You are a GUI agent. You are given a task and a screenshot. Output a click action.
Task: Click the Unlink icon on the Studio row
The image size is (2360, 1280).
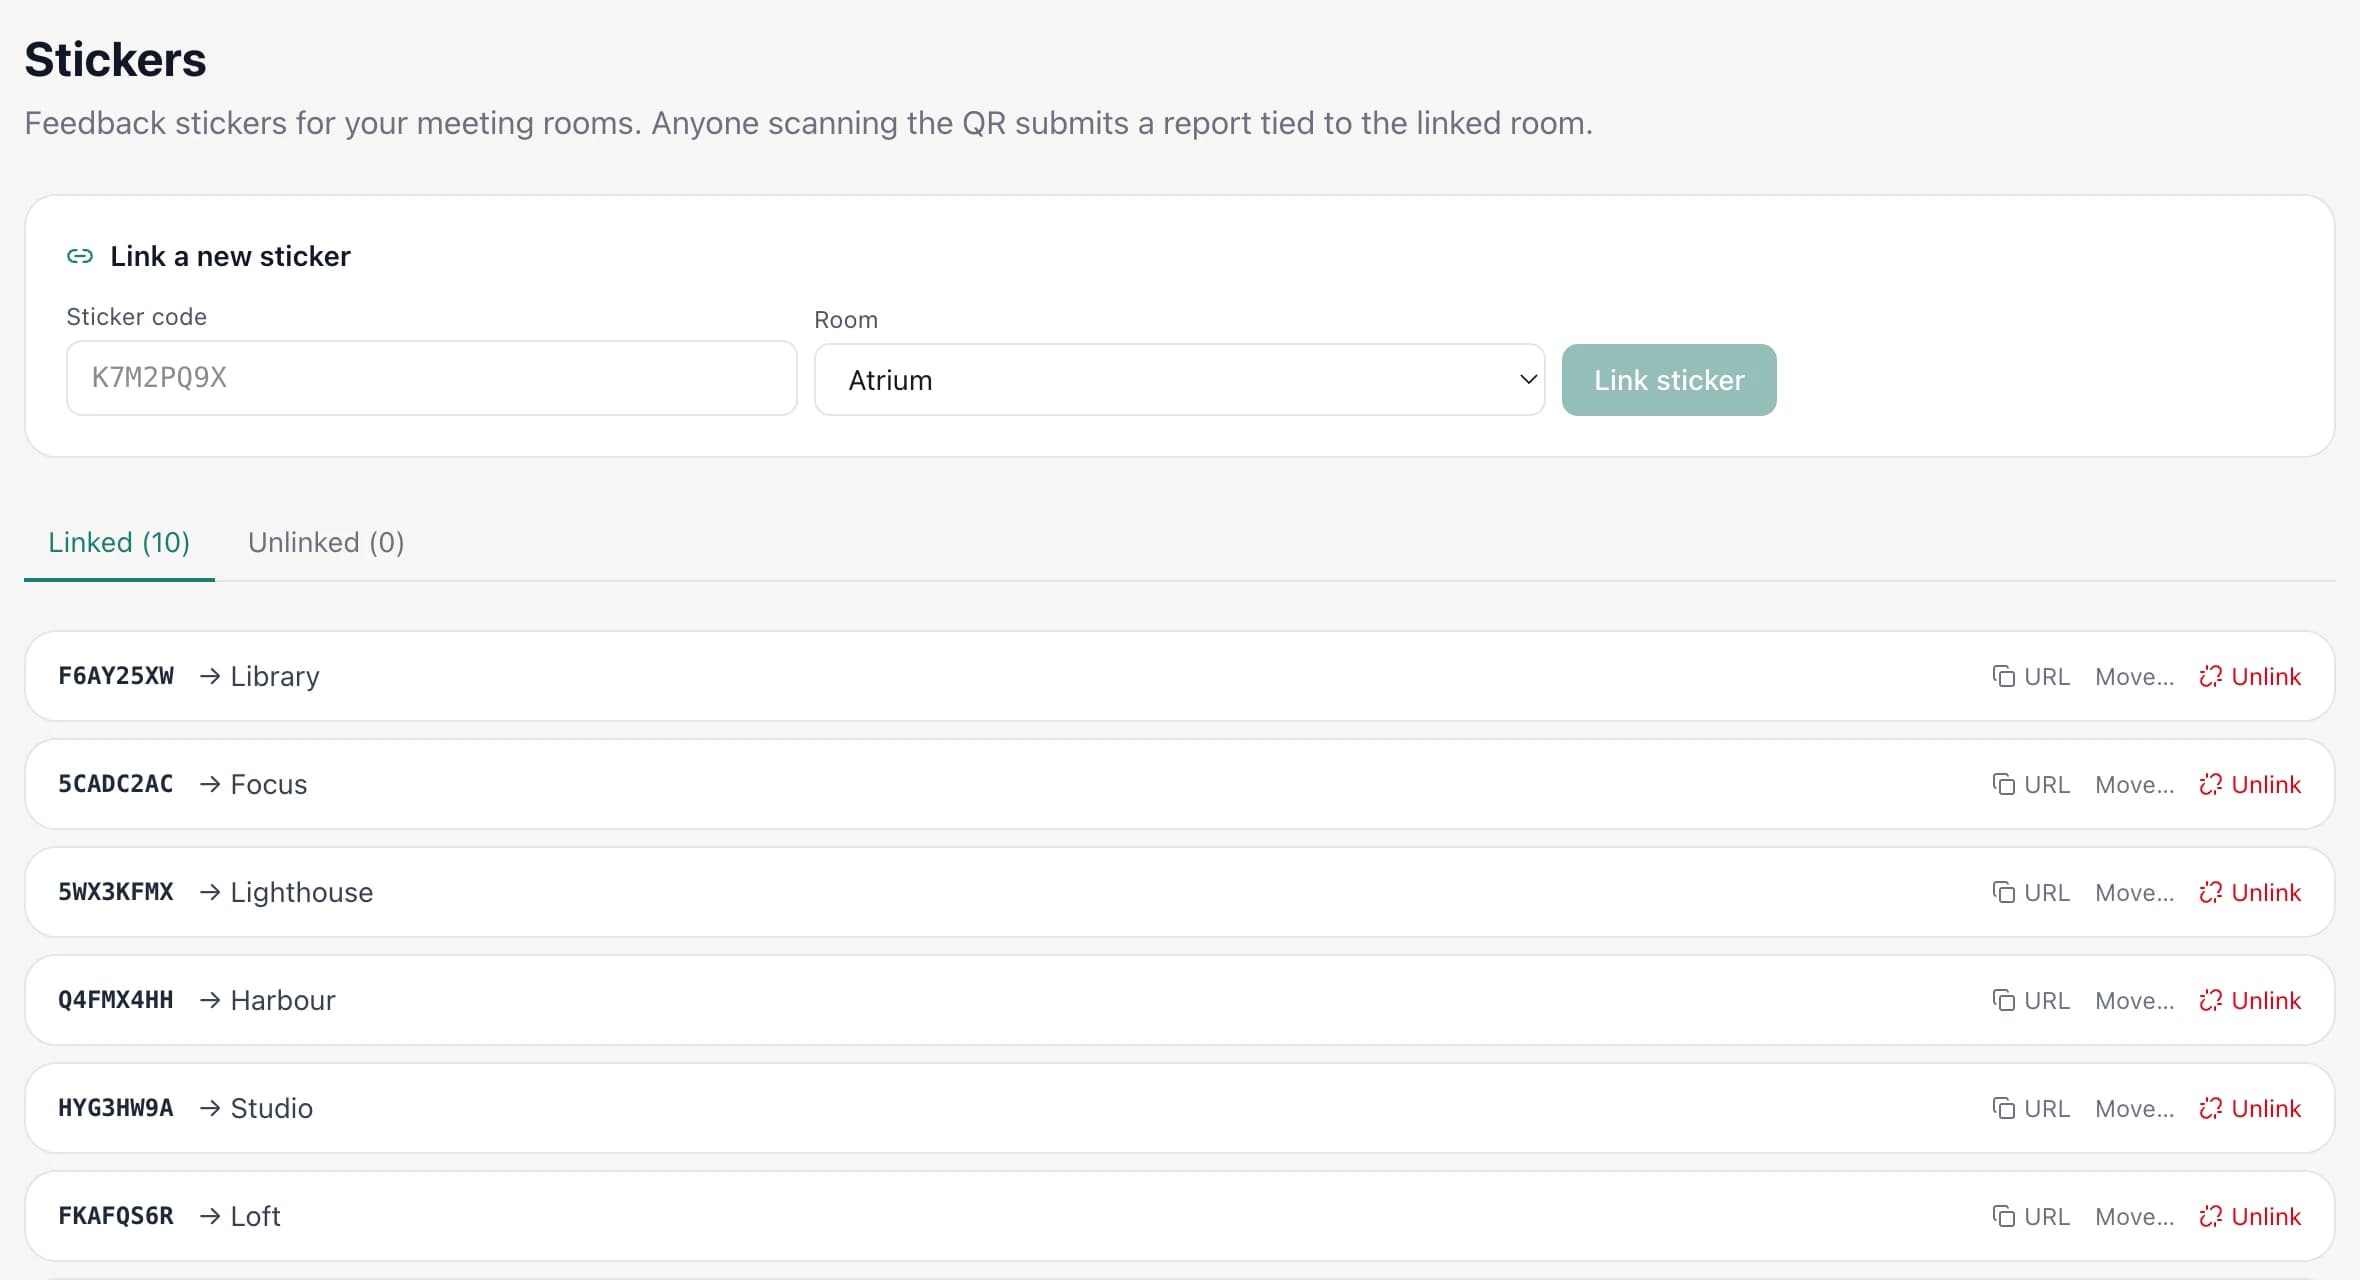coord(2210,1109)
